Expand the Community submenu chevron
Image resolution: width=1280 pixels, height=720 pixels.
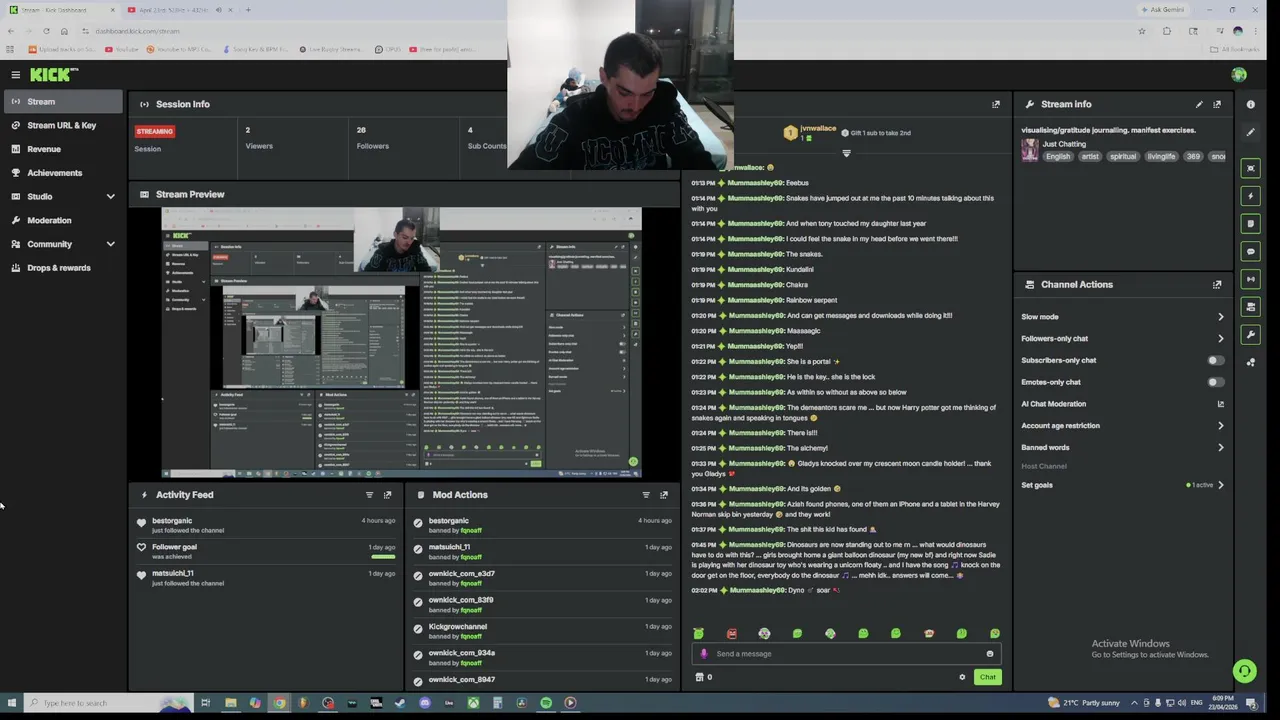(110, 244)
